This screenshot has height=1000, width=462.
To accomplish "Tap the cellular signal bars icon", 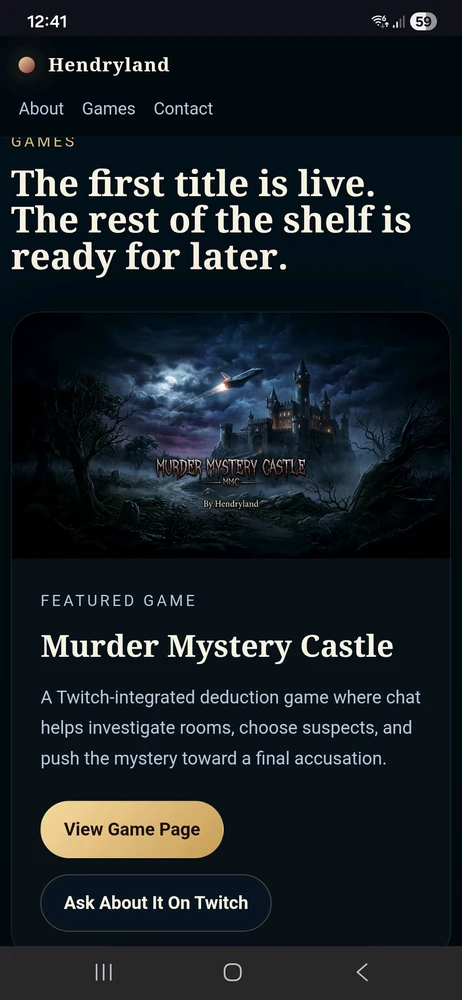I will point(399,22).
